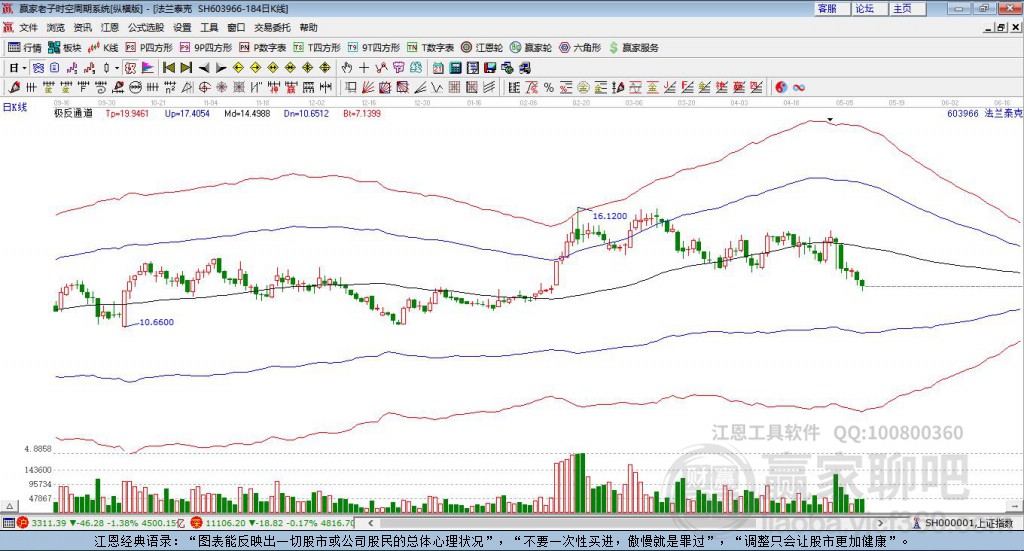Select the red-blue yin-yang icon
Viewport: 1024px width, 551px height.
point(781,87)
